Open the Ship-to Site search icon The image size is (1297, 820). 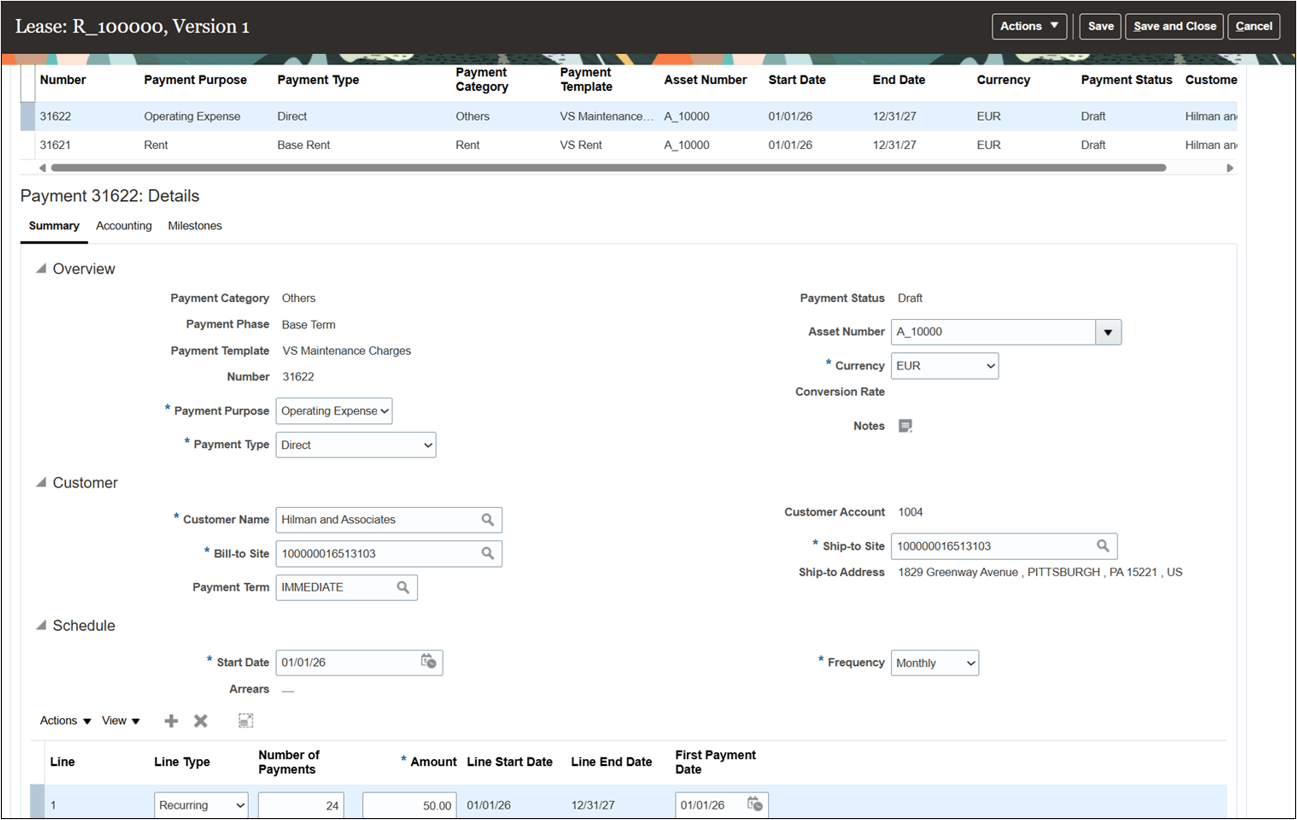1102,545
